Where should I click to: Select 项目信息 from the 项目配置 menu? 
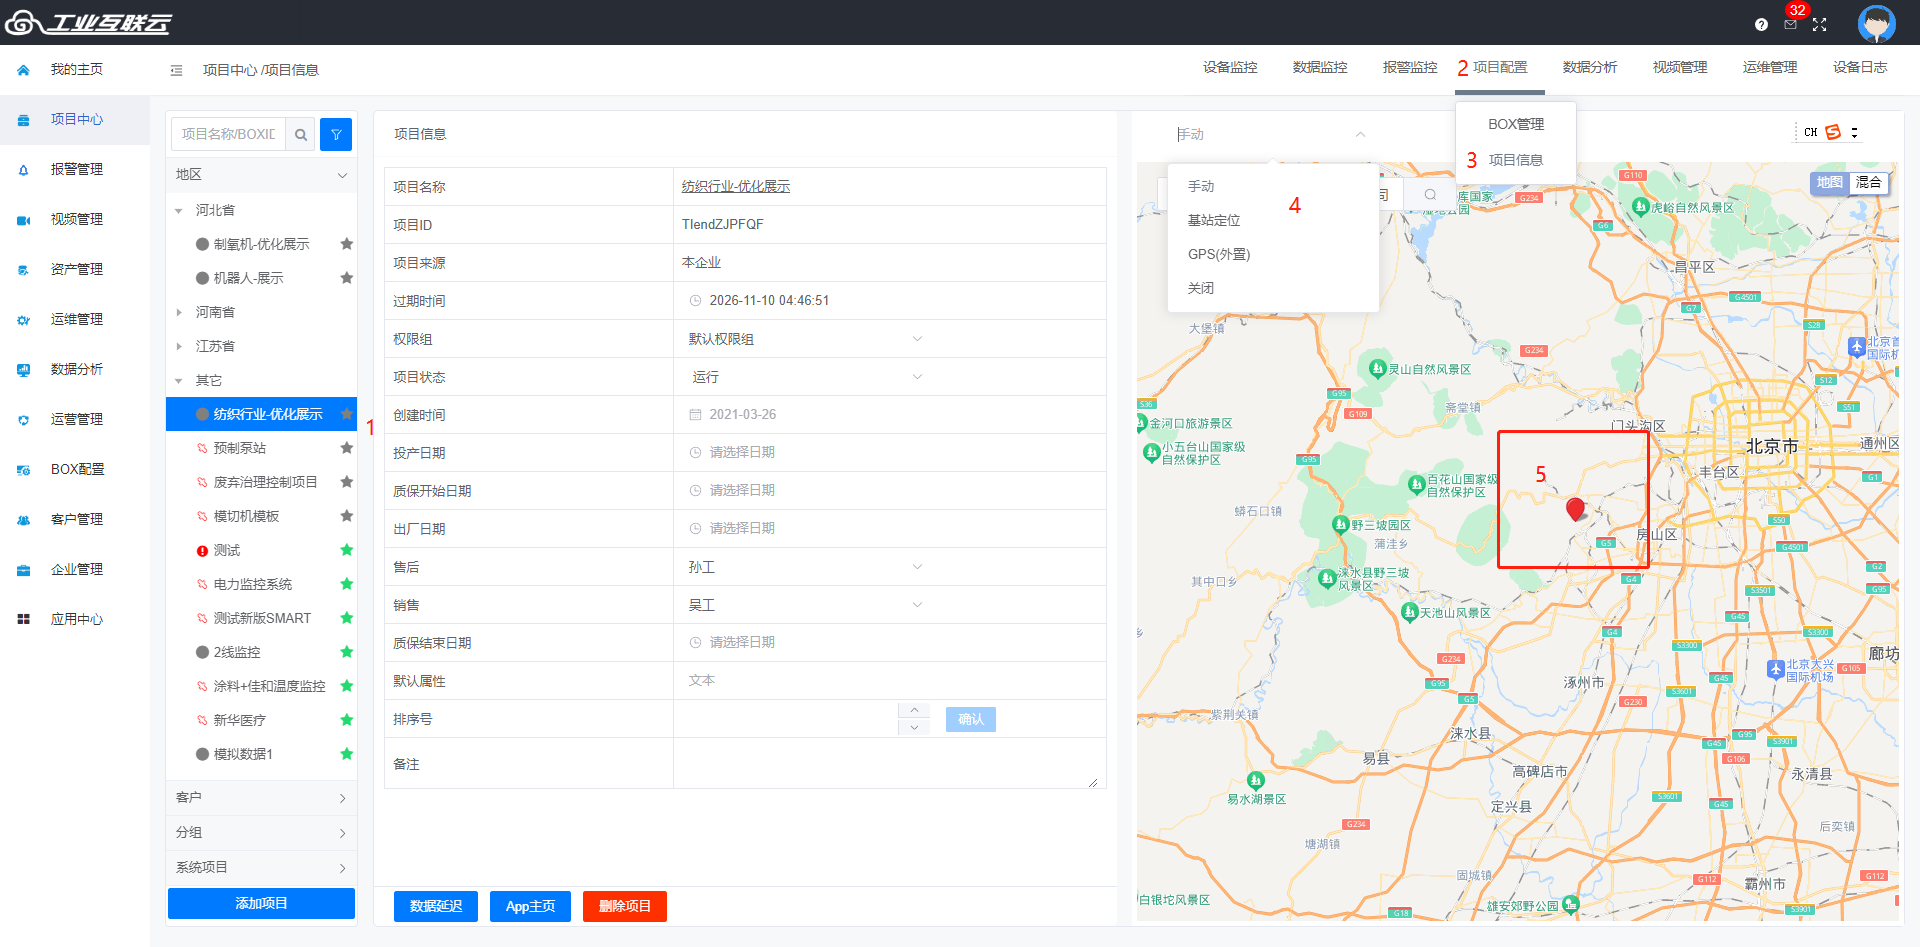[x=1515, y=160]
